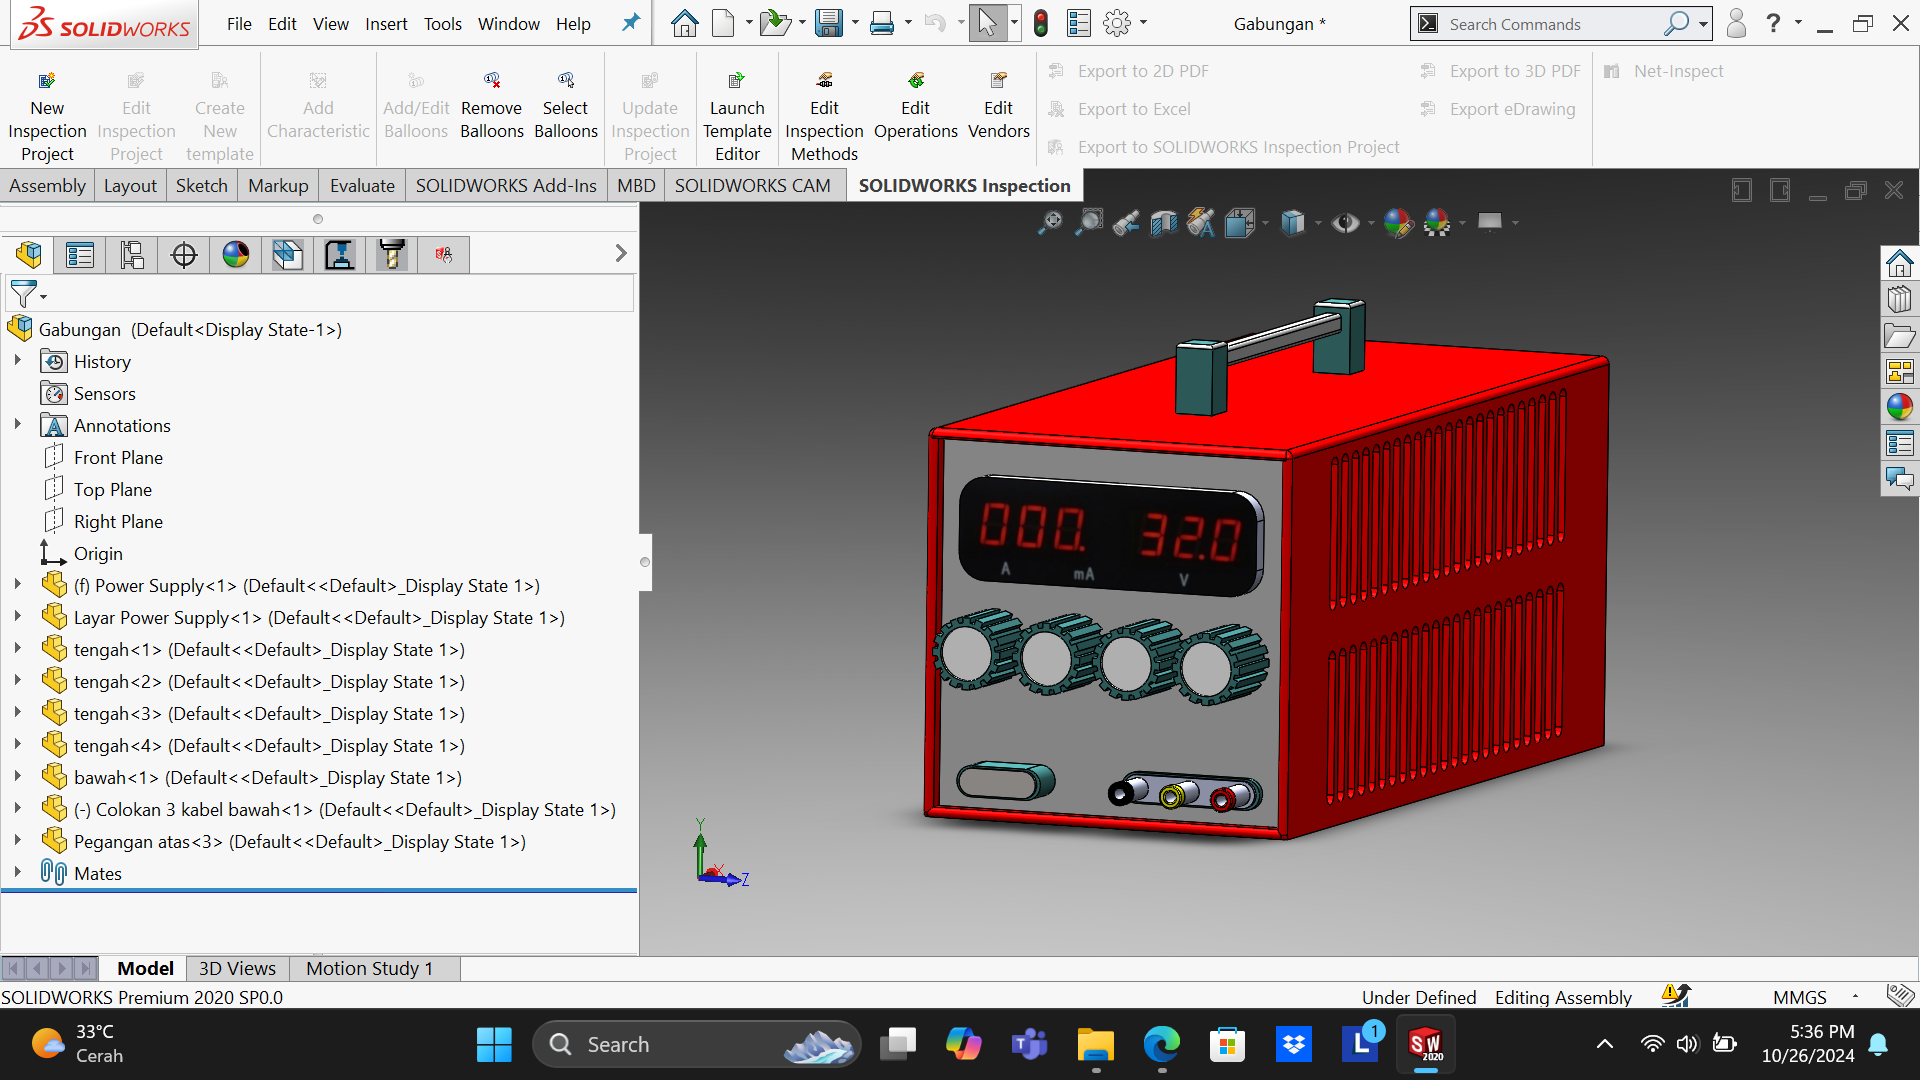Expand the Annotations folder
Screen dimensions: 1920x1080
click(18, 425)
